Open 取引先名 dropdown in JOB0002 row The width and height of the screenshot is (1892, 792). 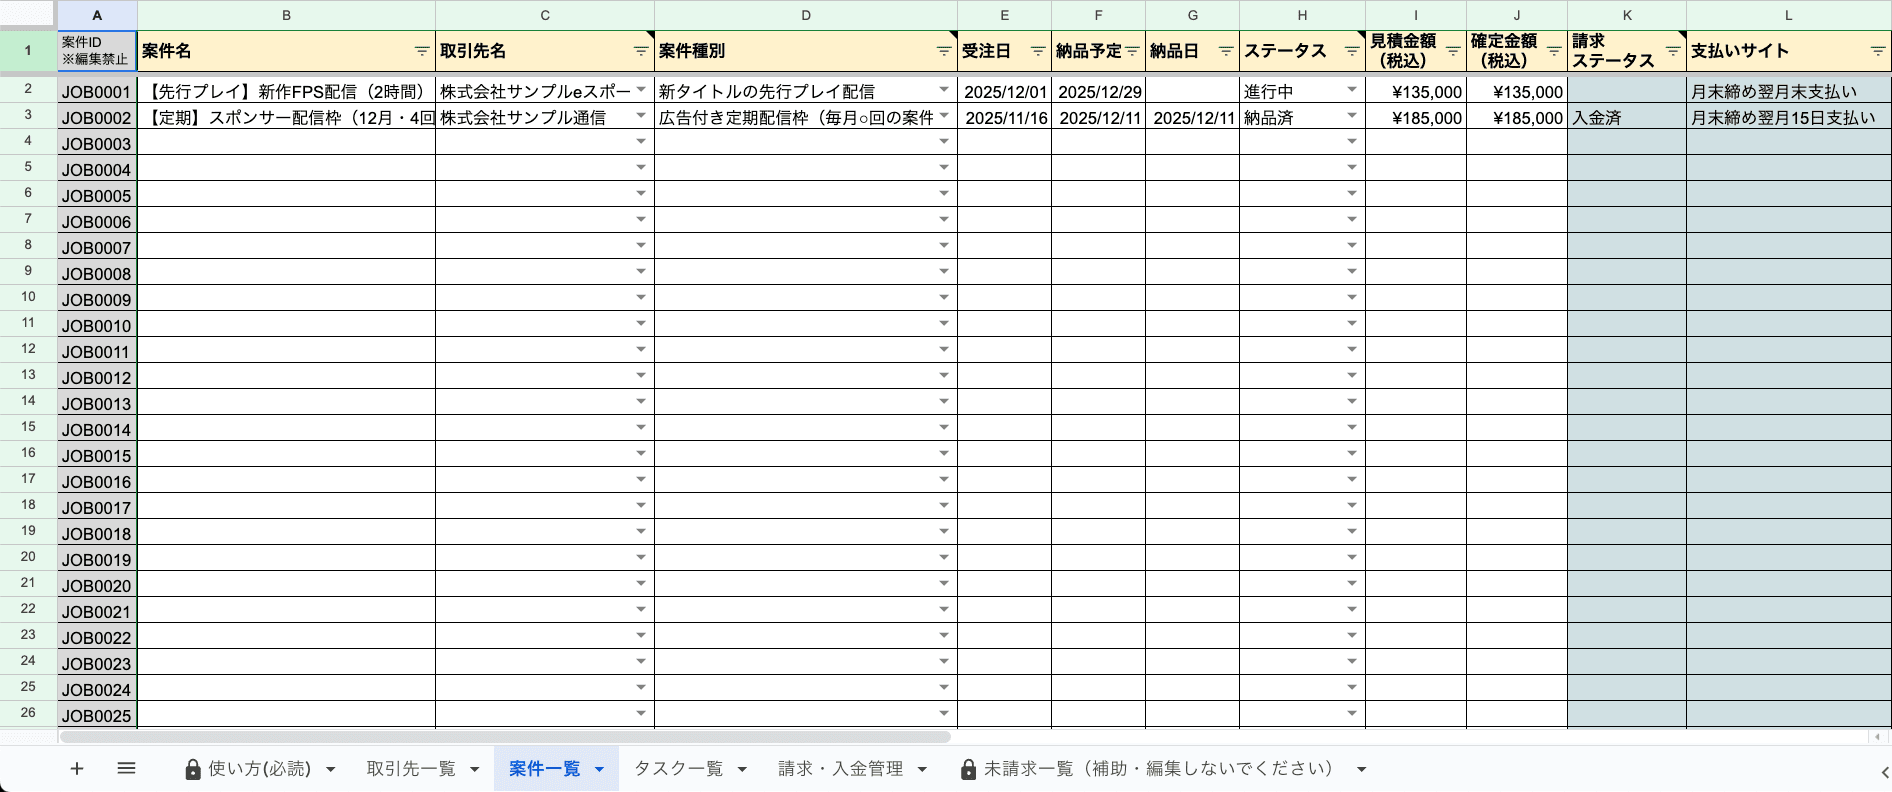coord(641,116)
